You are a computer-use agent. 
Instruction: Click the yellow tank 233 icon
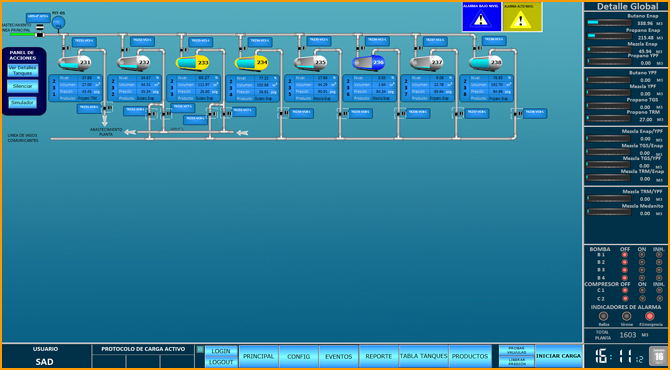(x=192, y=62)
